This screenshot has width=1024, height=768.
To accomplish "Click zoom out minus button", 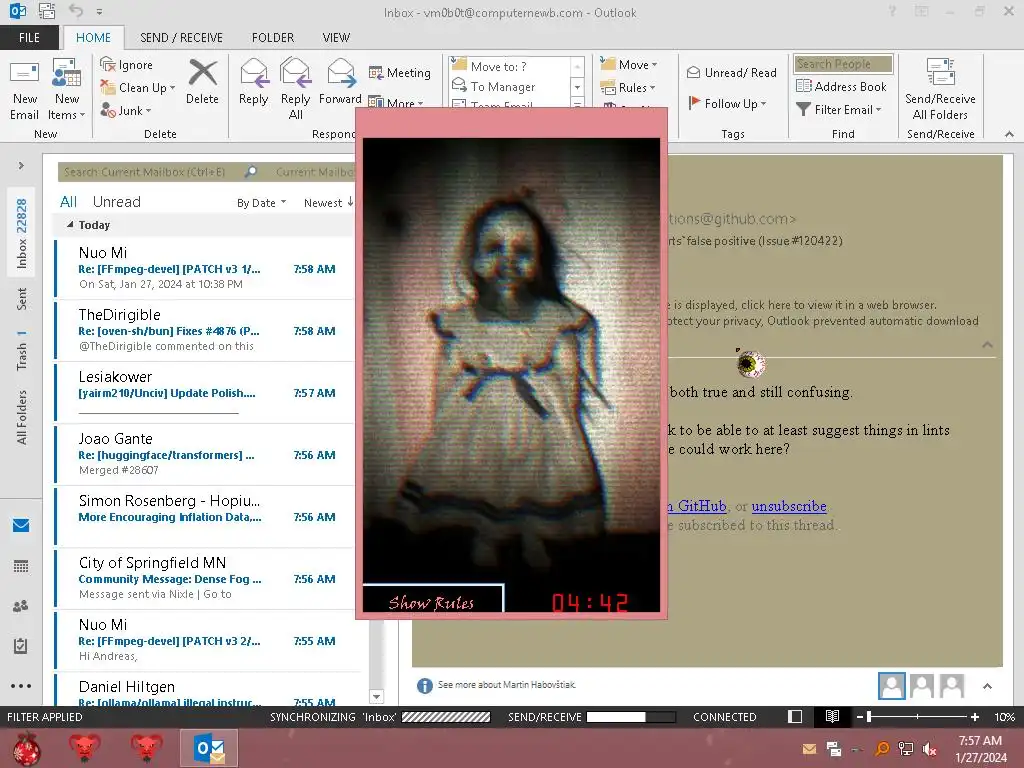I will (x=860, y=717).
